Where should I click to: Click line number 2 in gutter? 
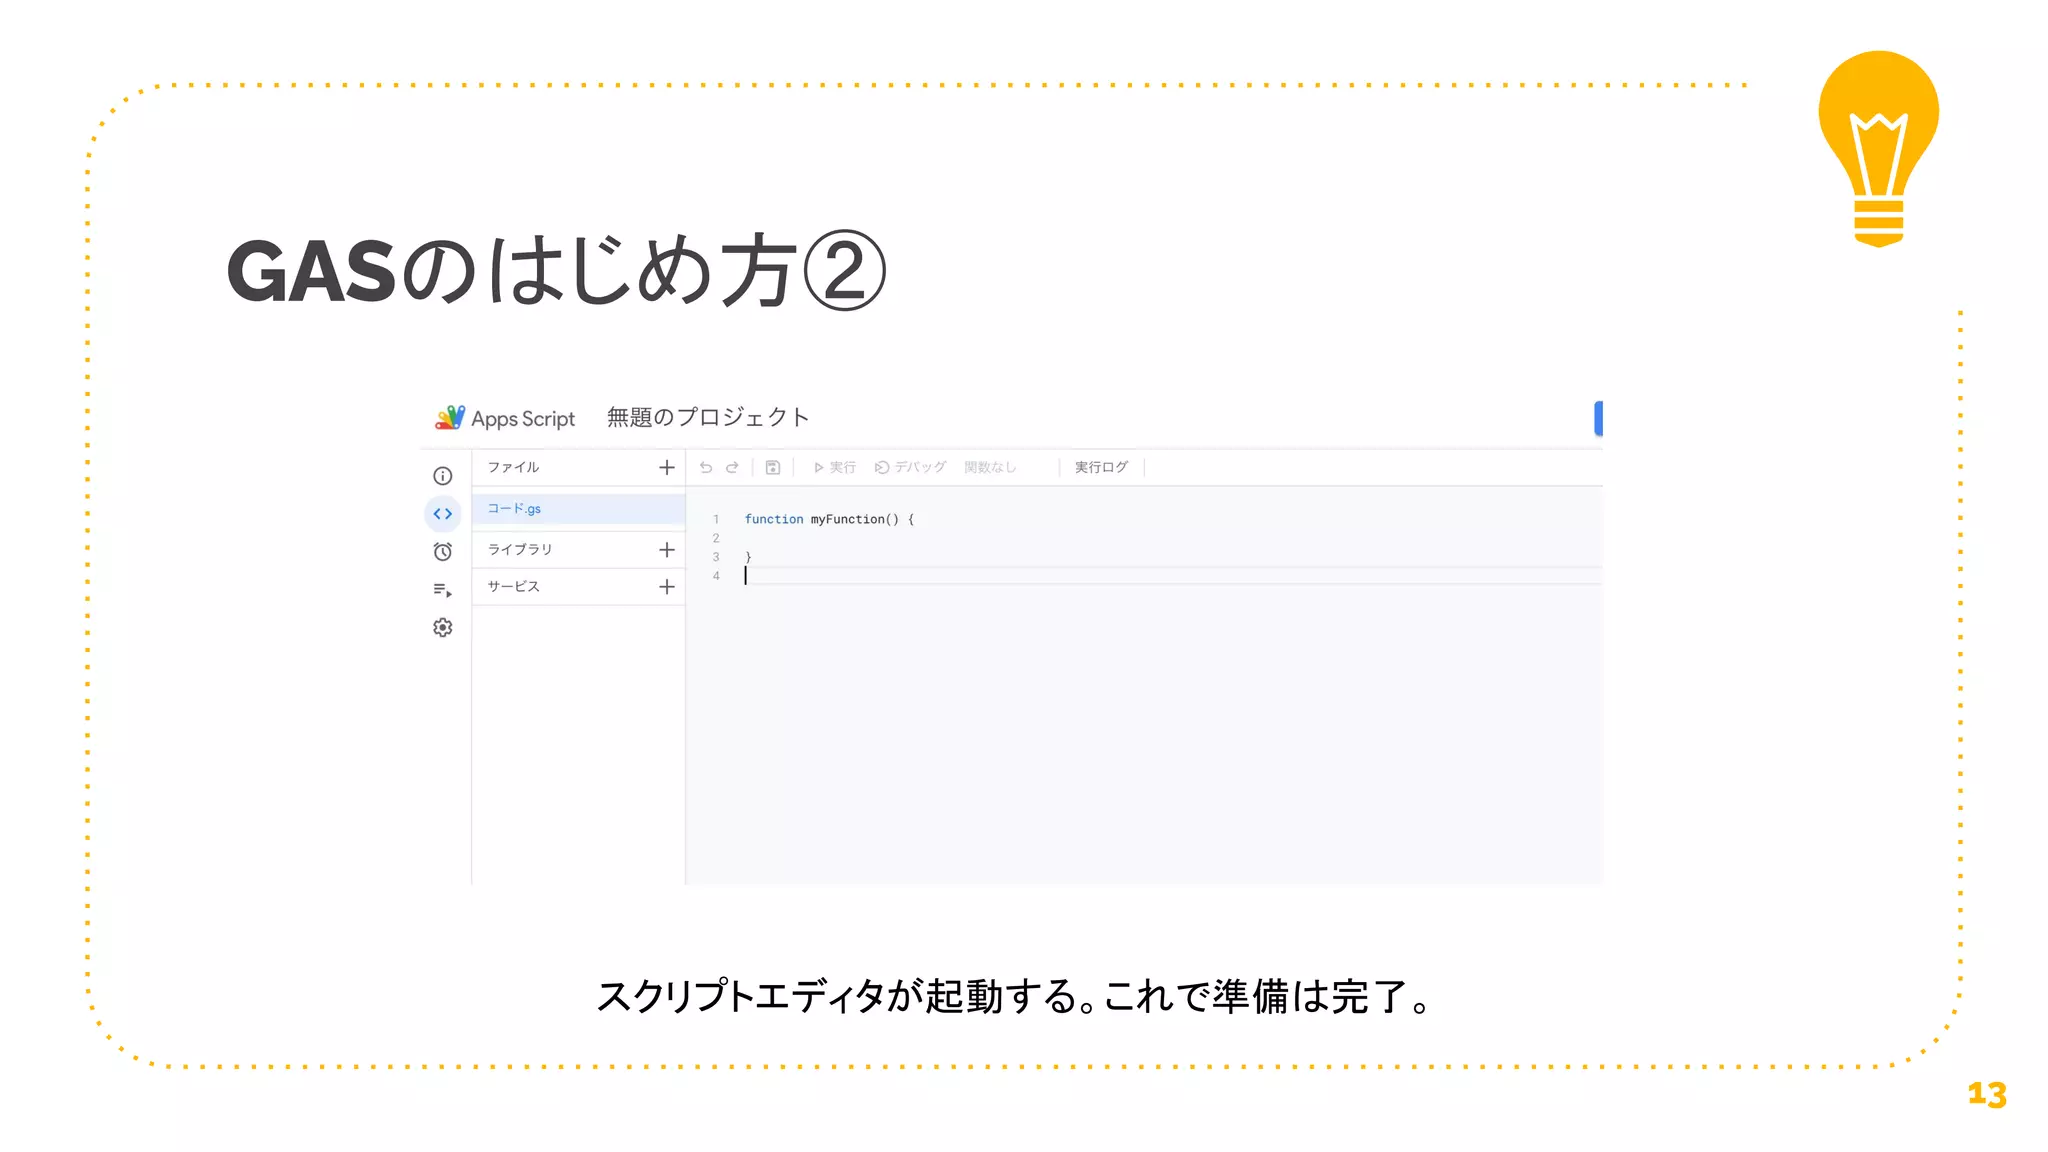coord(716,538)
